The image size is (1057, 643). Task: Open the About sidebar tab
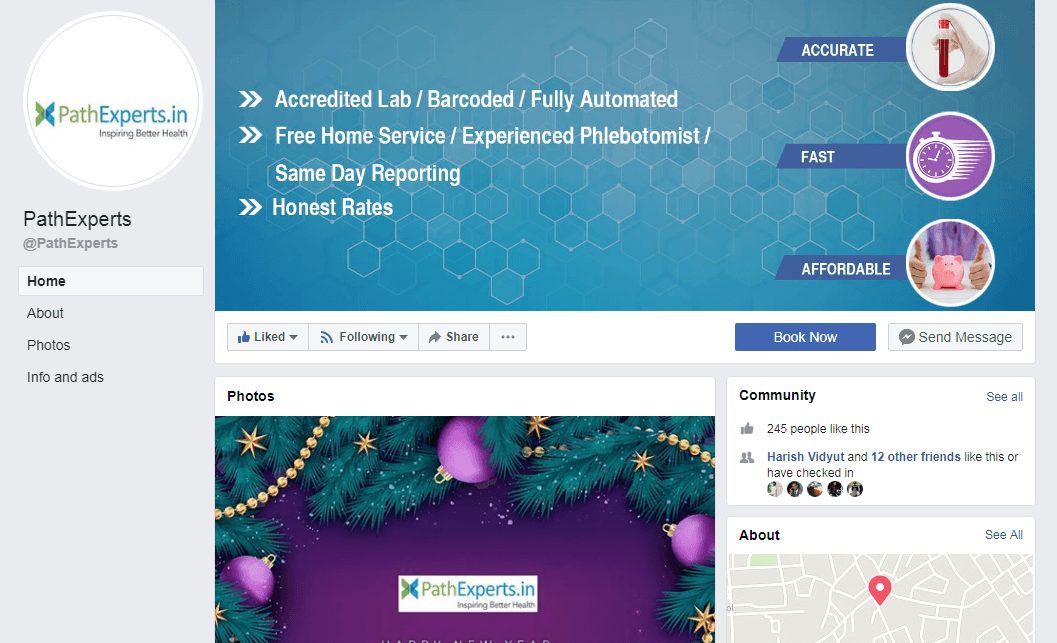click(x=45, y=313)
